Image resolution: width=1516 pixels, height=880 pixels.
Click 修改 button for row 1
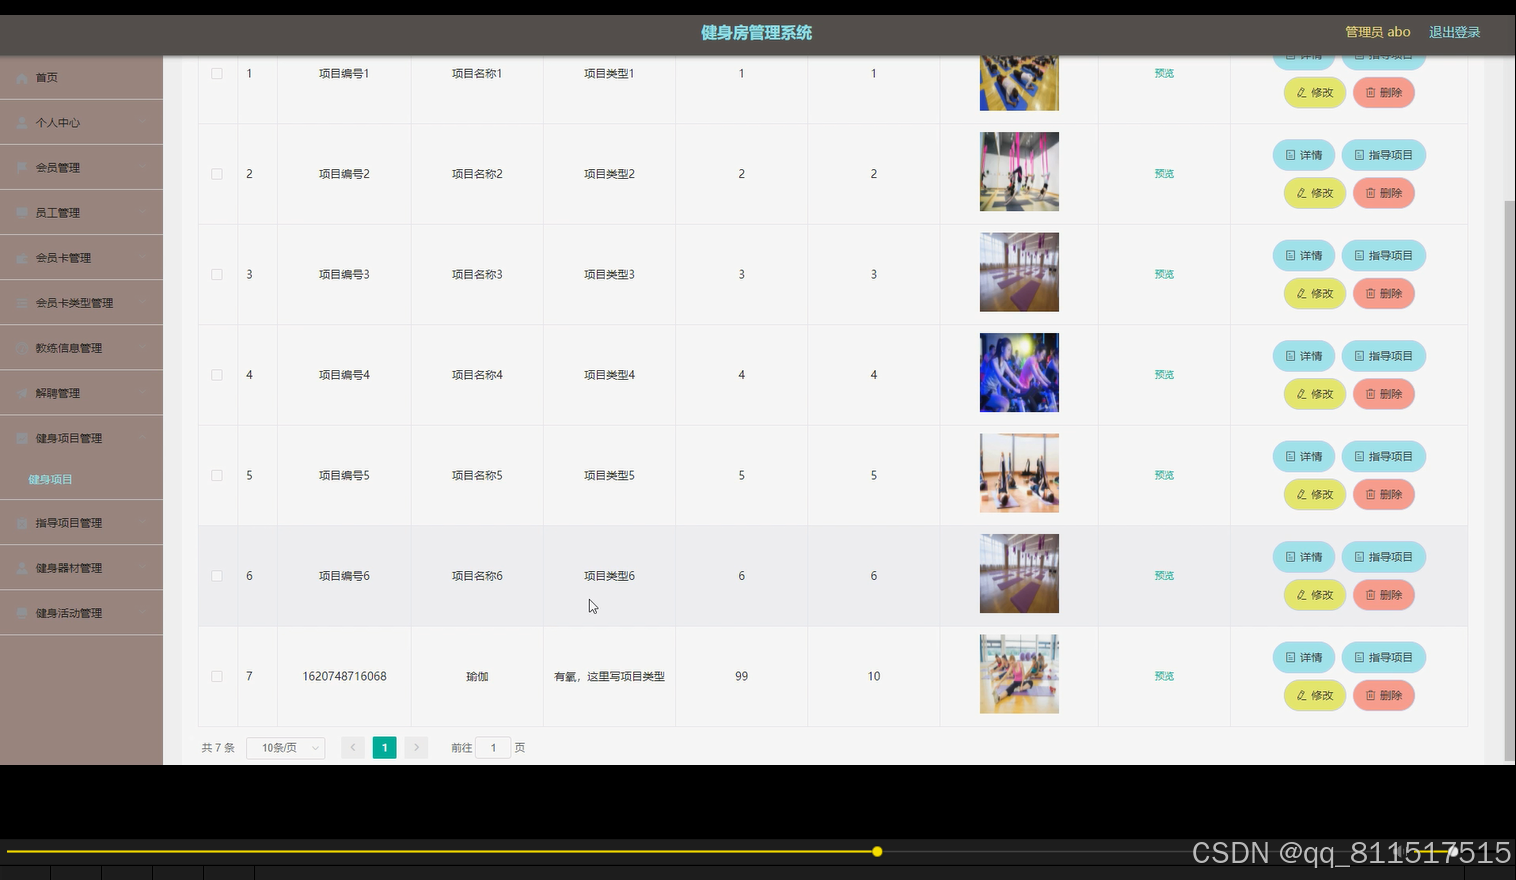click(x=1315, y=93)
